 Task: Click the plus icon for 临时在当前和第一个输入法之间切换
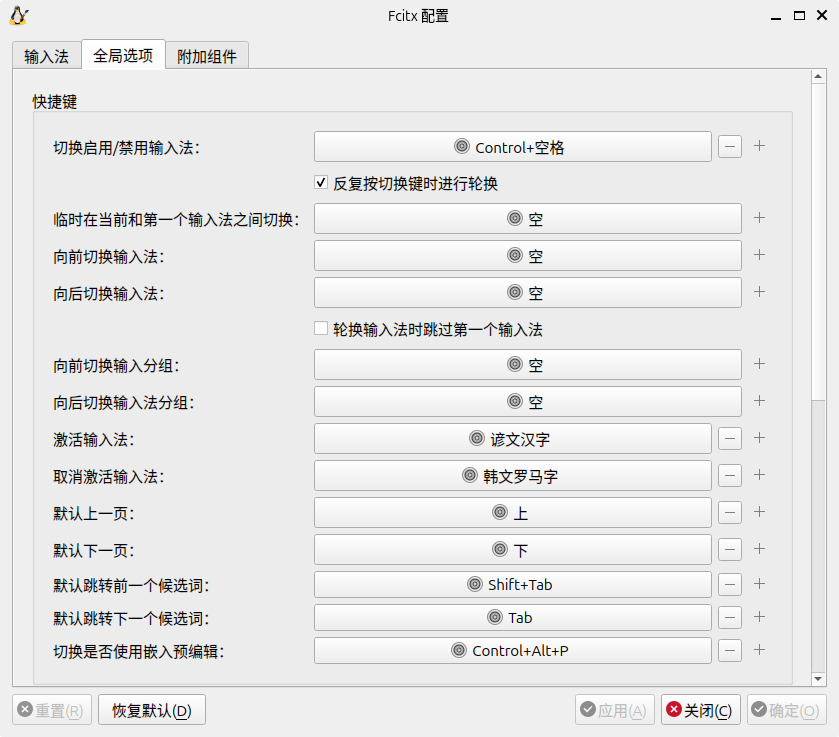(759, 218)
